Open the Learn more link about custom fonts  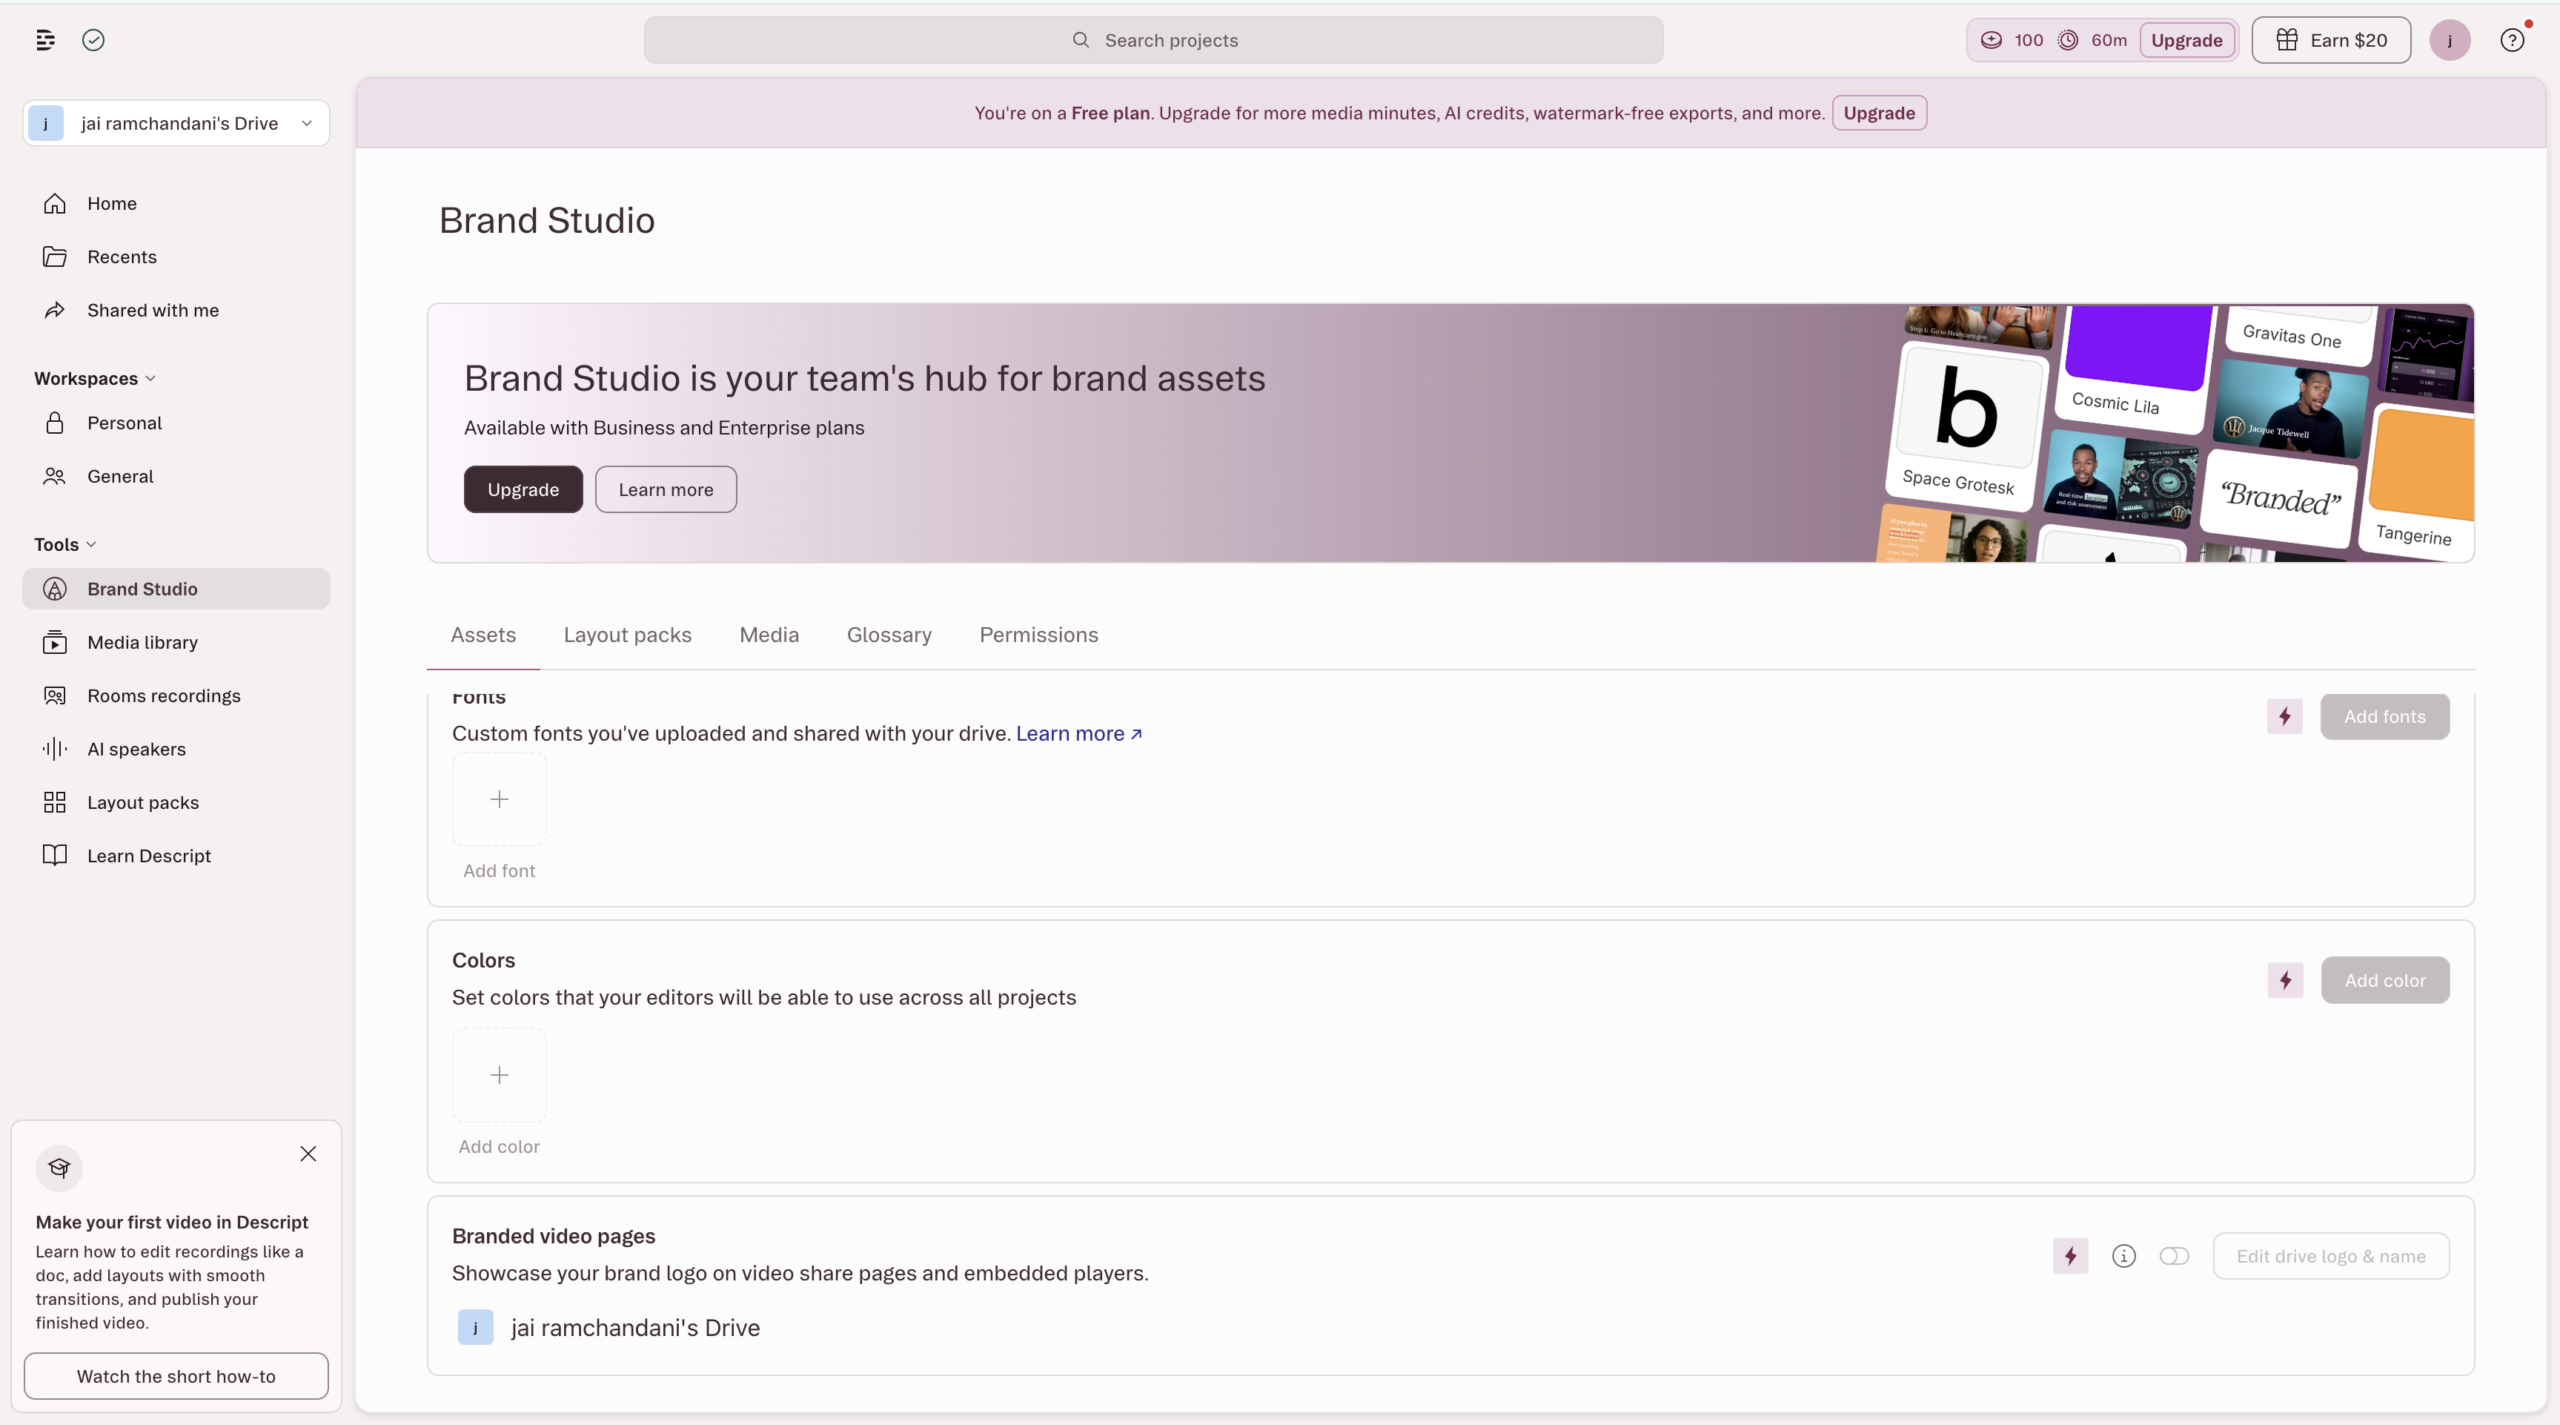tap(1079, 733)
